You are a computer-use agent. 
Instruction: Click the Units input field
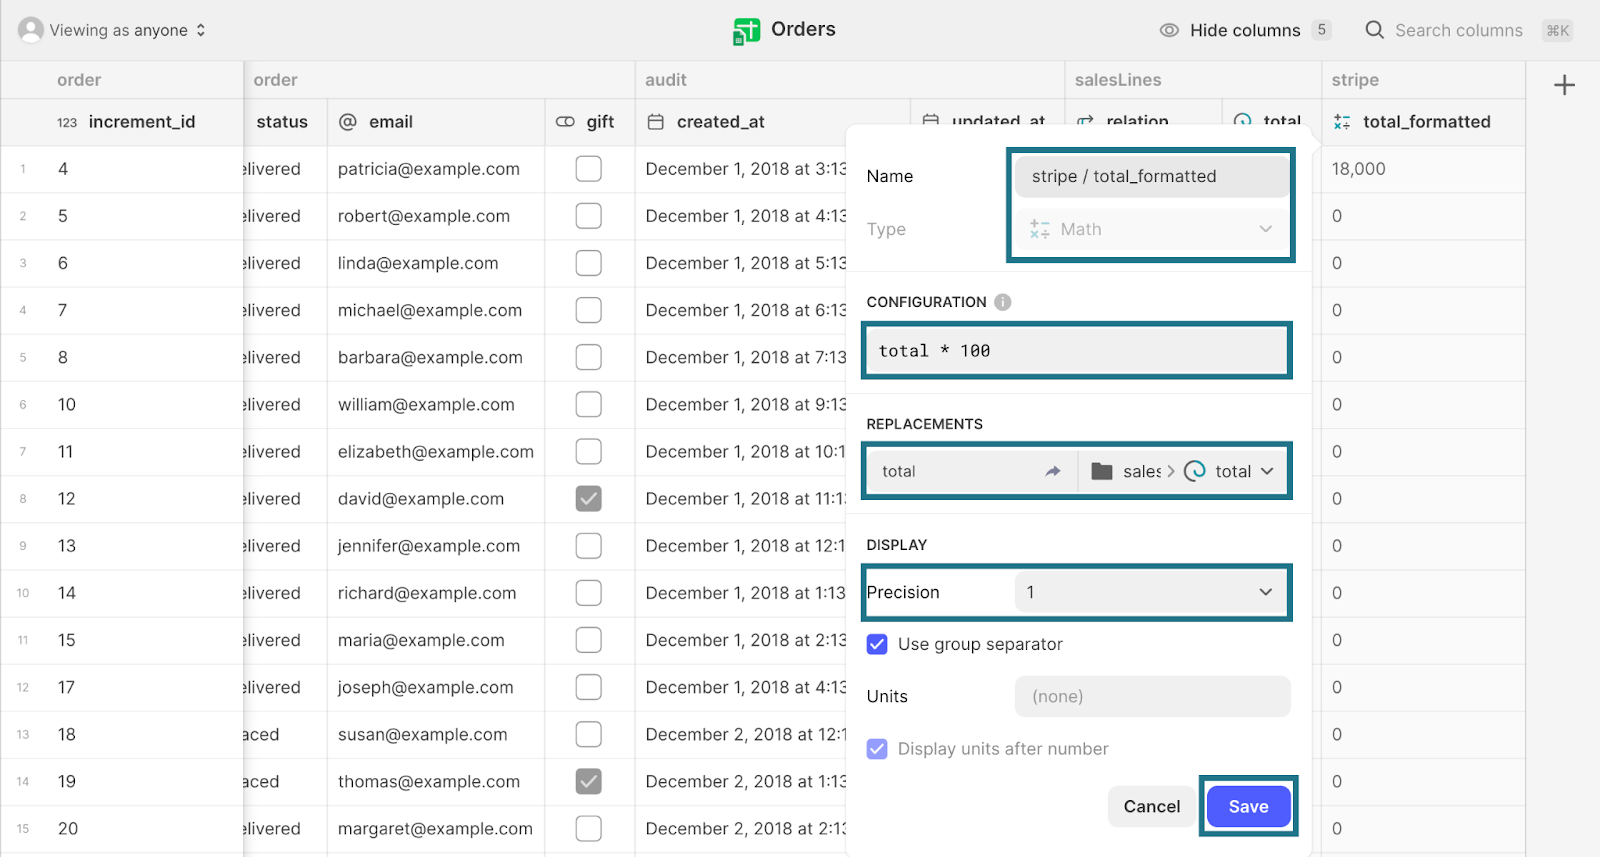click(x=1152, y=696)
